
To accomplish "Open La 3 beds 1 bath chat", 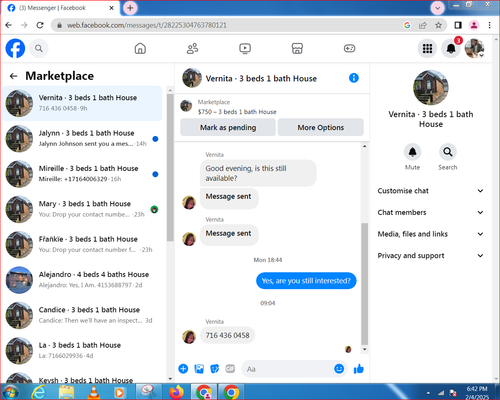I will pyautogui.click(x=82, y=351).
